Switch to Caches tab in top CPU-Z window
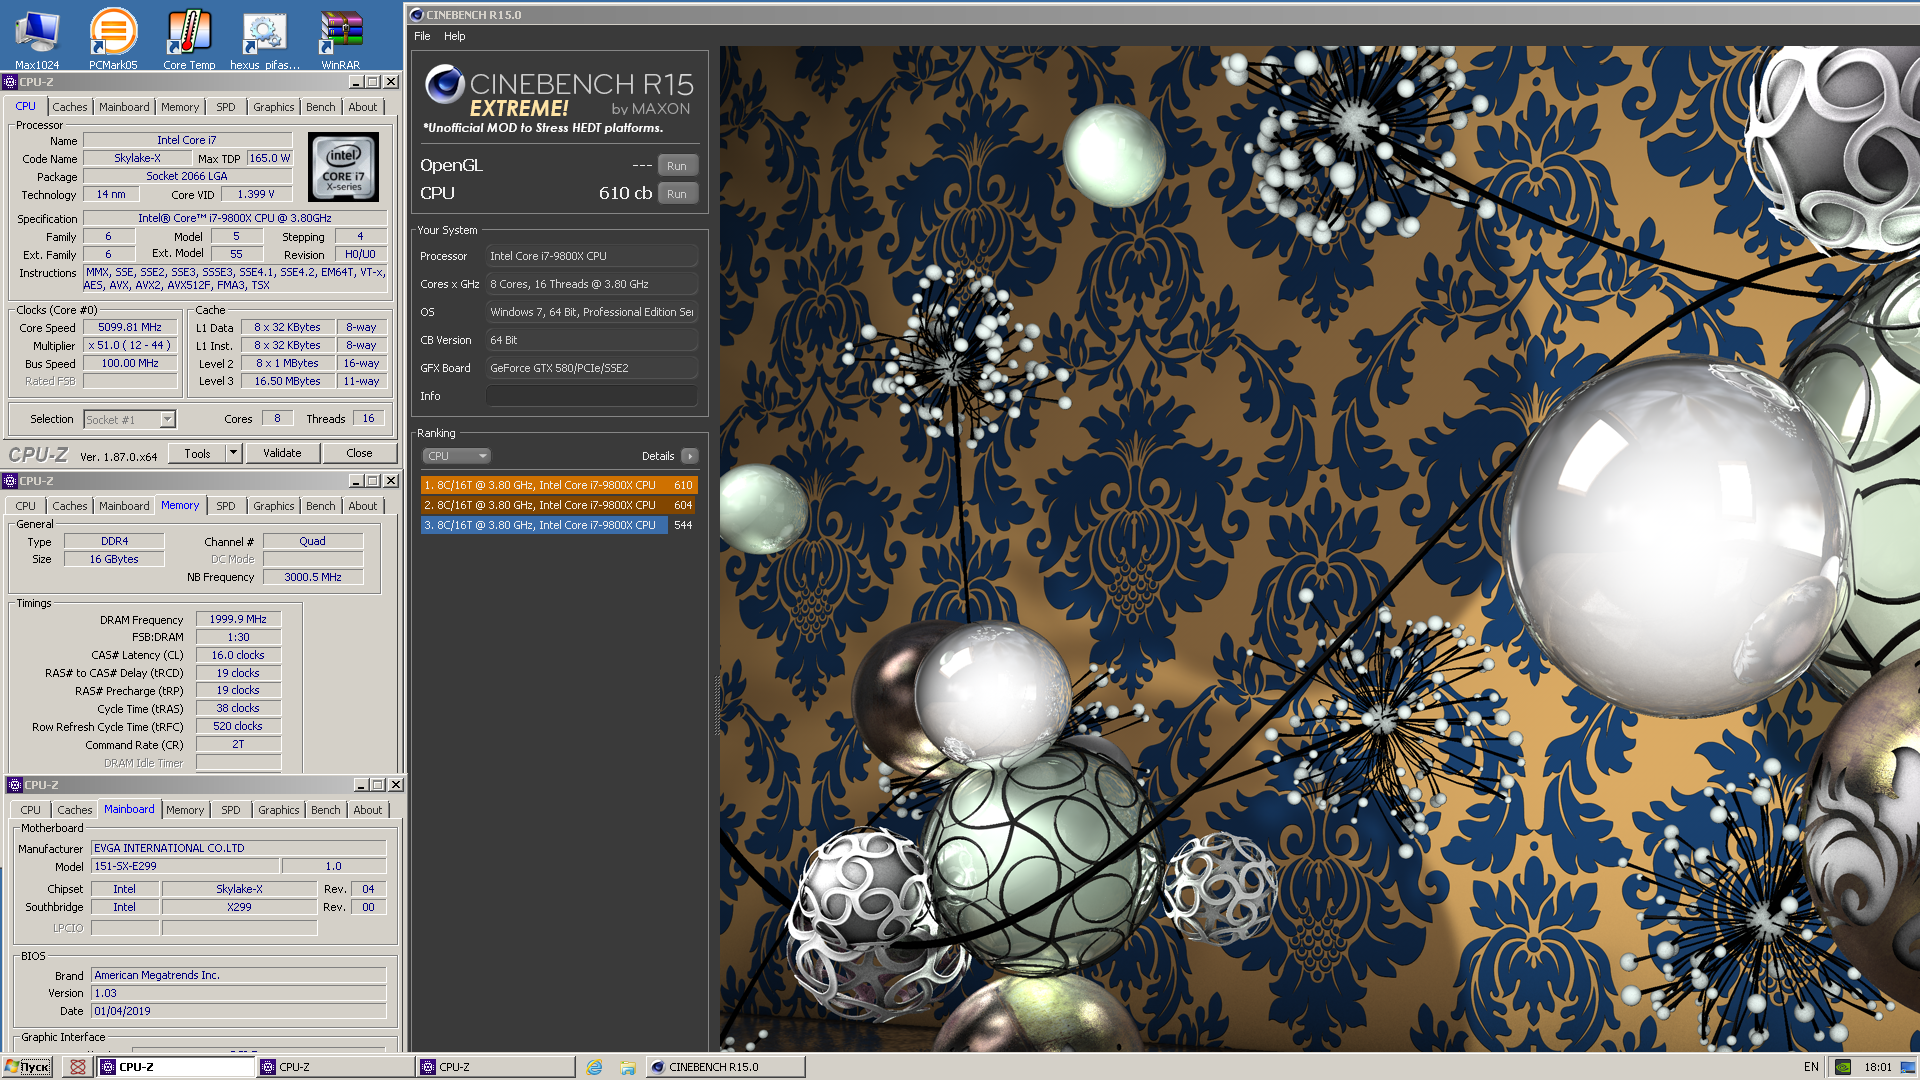1920x1080 pixels. click(70, 107)
